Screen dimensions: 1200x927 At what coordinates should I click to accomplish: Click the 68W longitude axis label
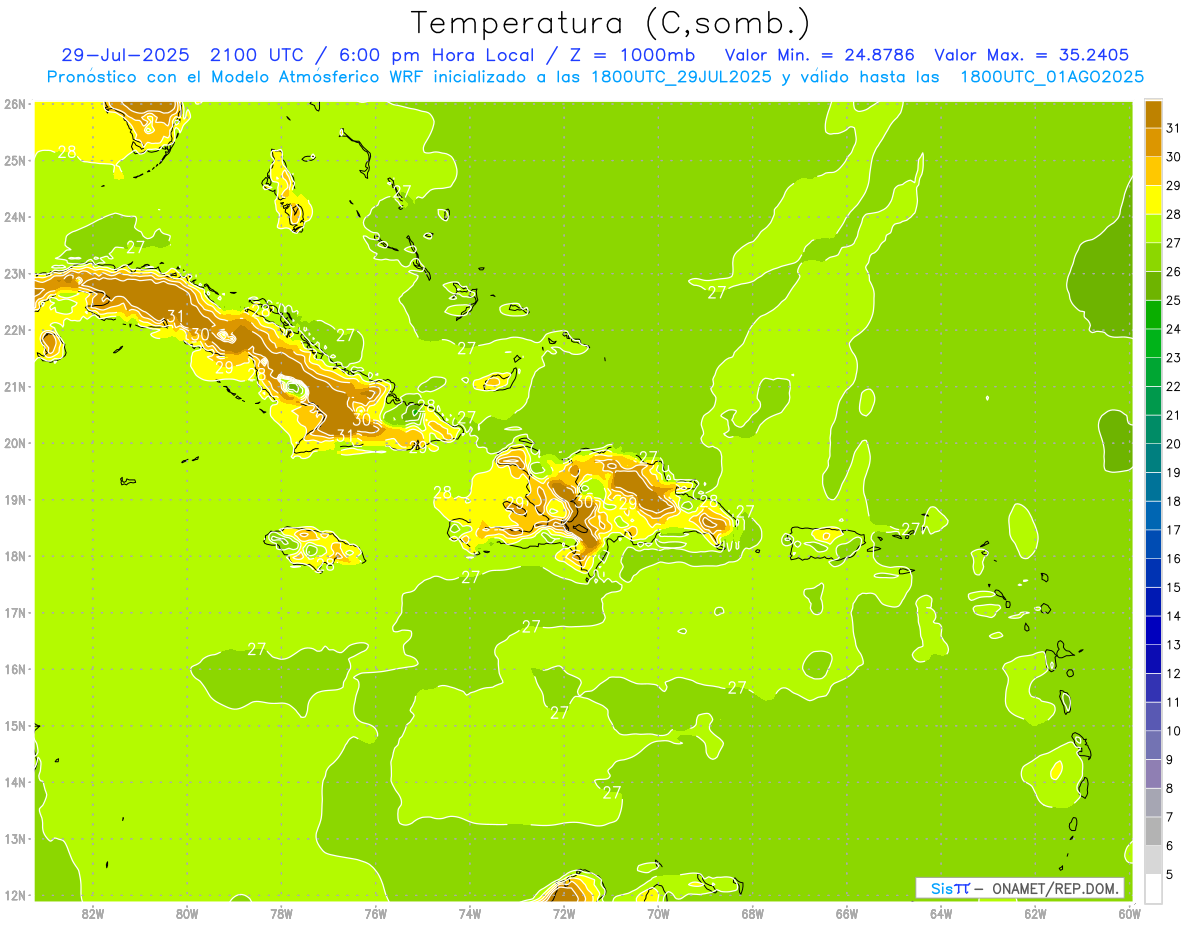(x=752, y=913)
